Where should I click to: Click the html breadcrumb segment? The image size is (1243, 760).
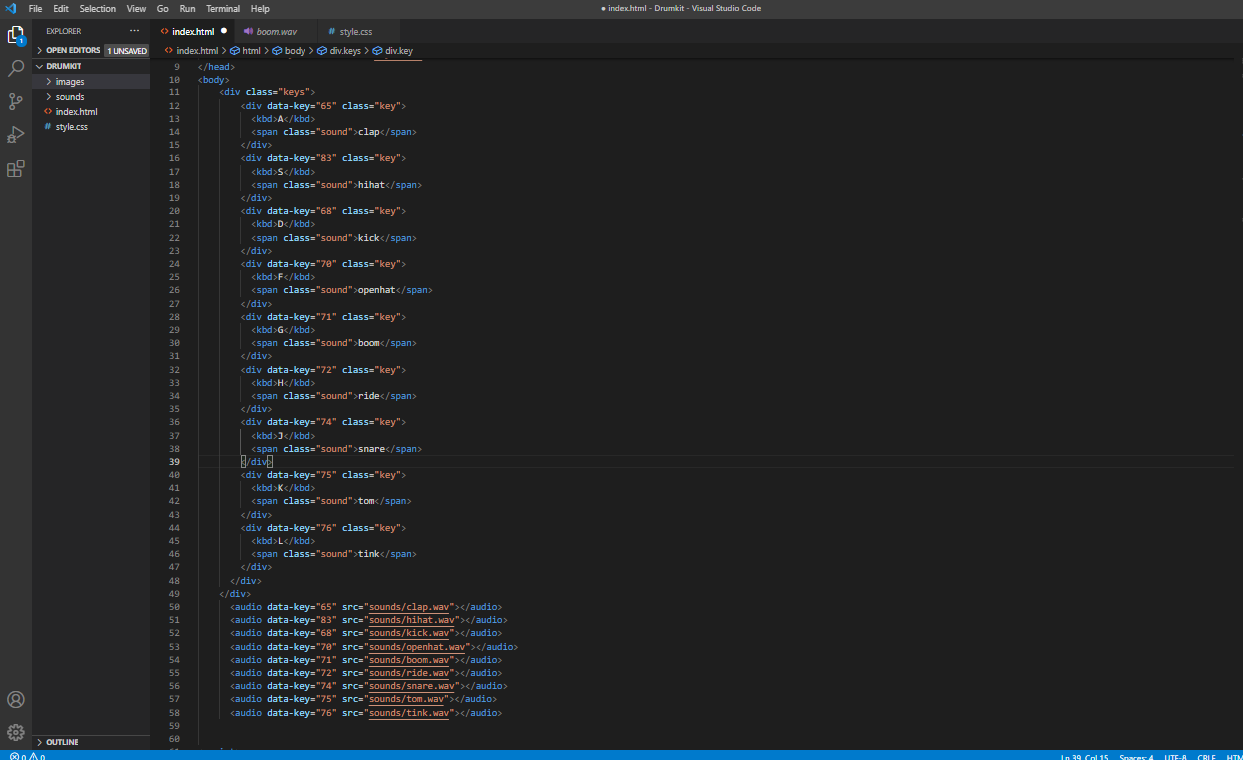pyautogui.click(x=251, y=50)
